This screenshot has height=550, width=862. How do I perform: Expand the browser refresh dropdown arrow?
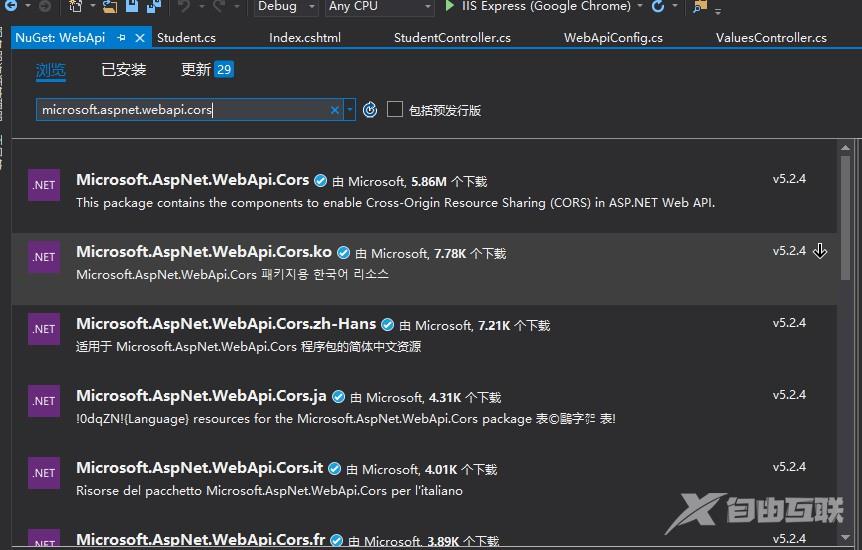pos(675,6)
